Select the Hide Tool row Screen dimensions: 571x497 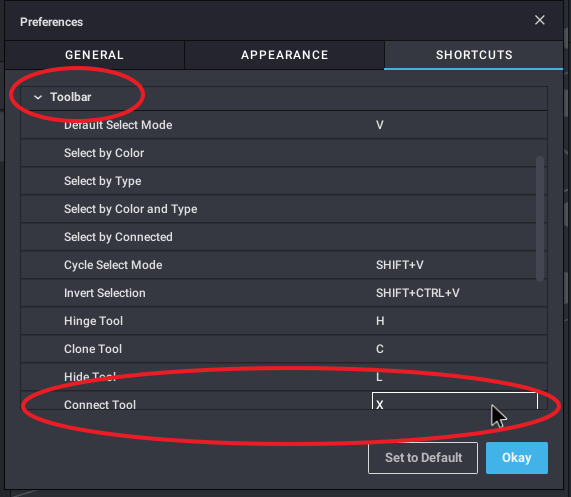[x=284, y=377]
